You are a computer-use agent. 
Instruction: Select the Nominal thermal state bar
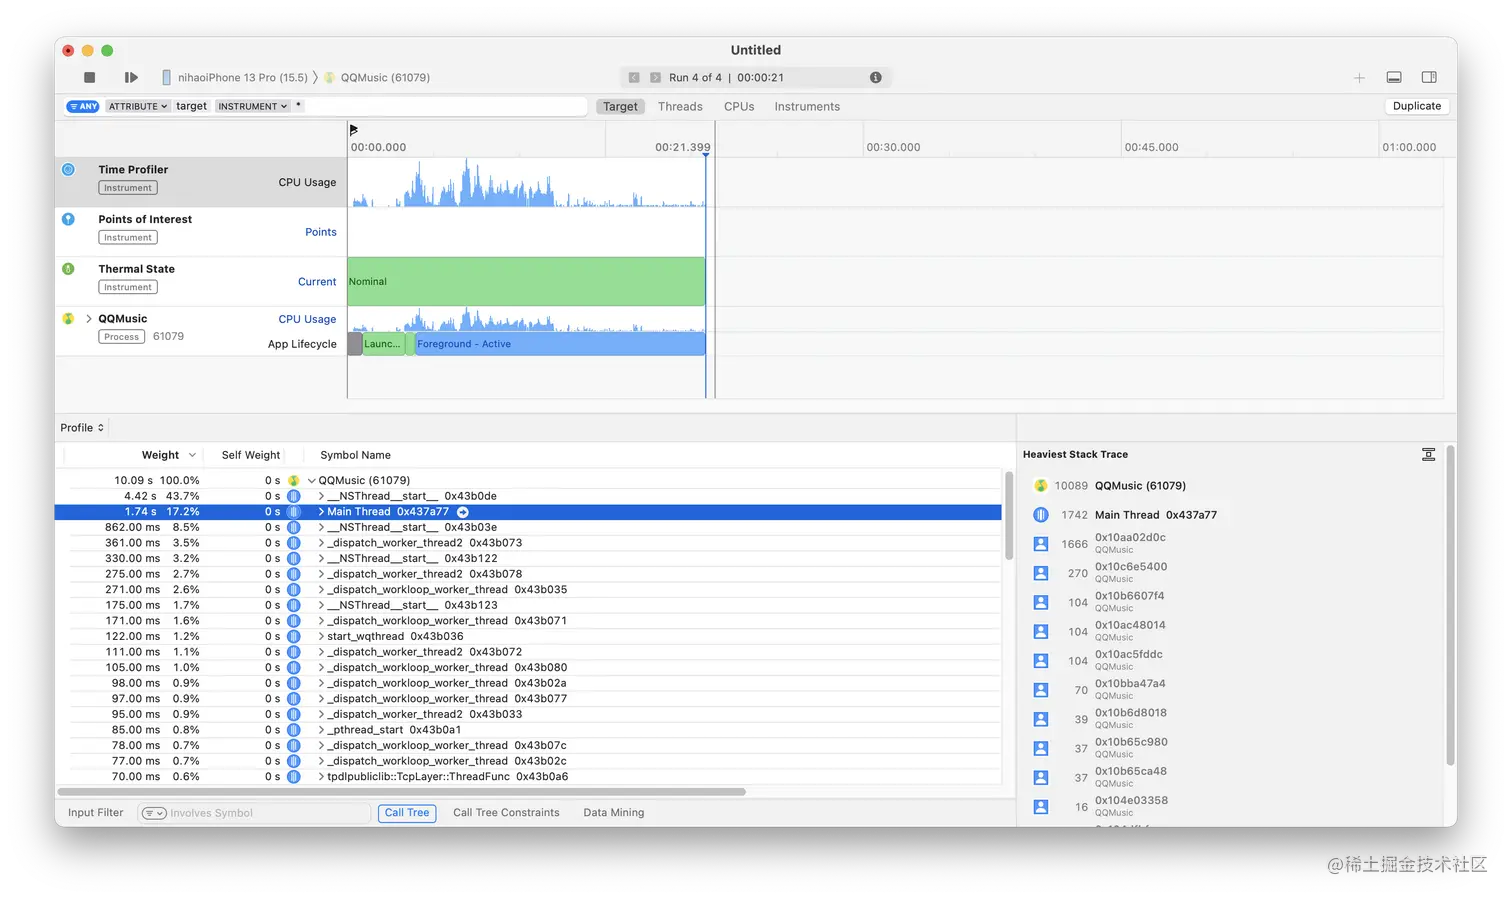[526, 281]
